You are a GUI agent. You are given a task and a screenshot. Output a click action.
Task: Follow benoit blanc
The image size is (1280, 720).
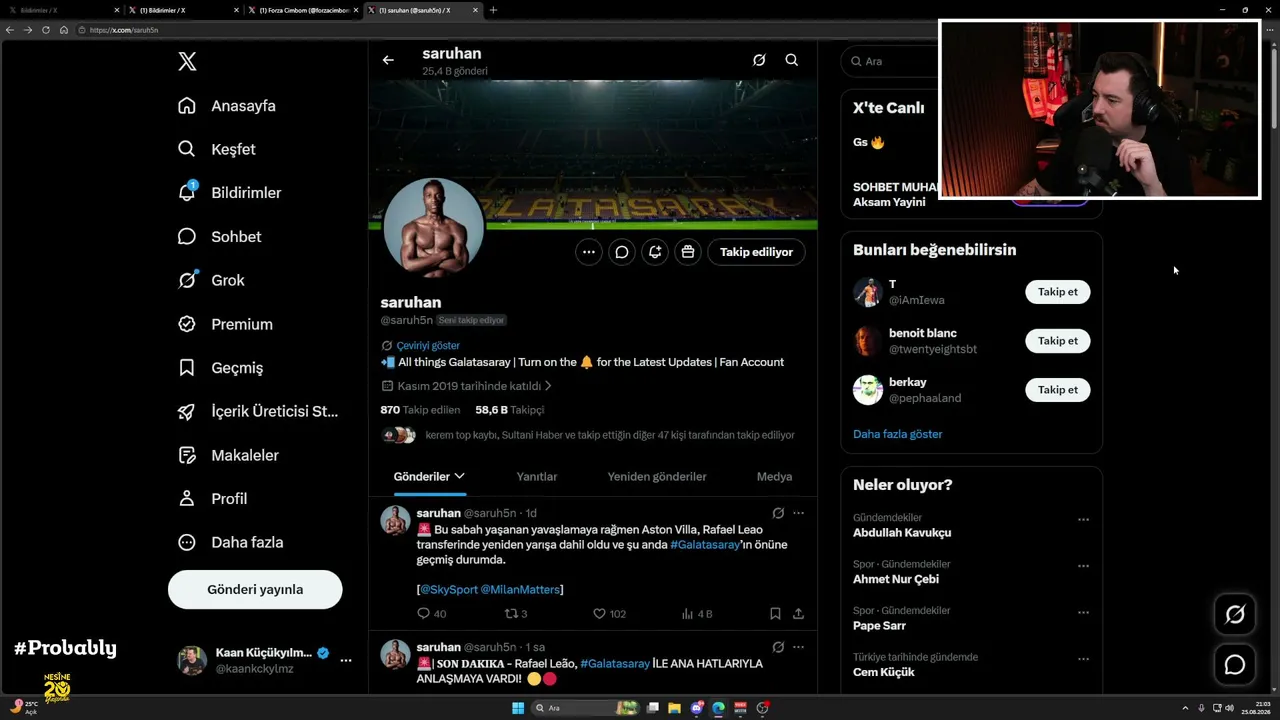coord(1057,341)
